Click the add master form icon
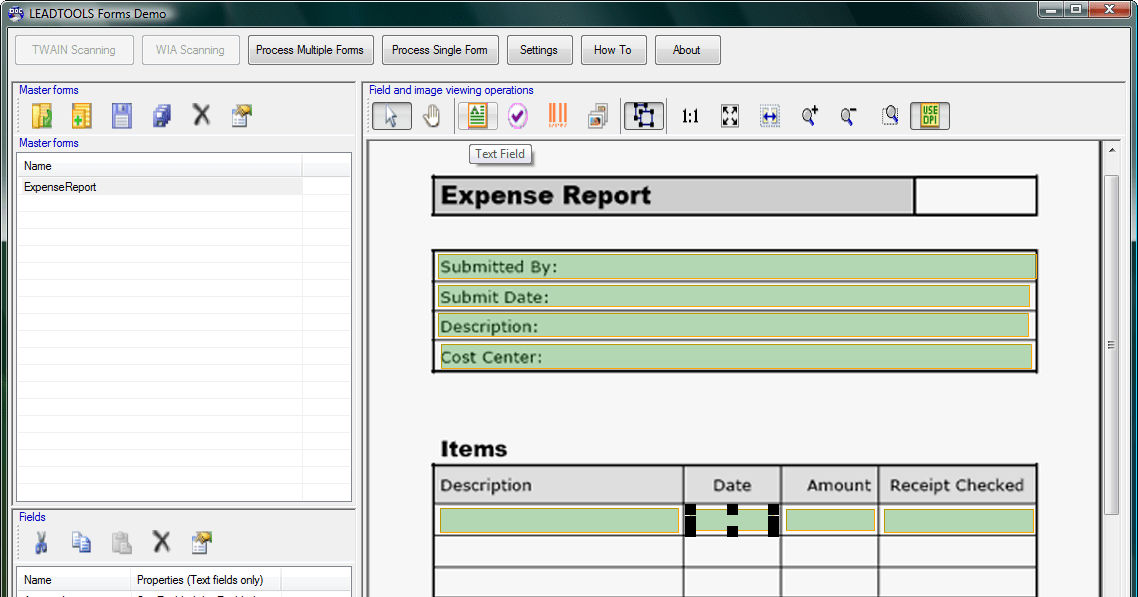This screenshot has height=597, width=1138. tap(82, 116)
